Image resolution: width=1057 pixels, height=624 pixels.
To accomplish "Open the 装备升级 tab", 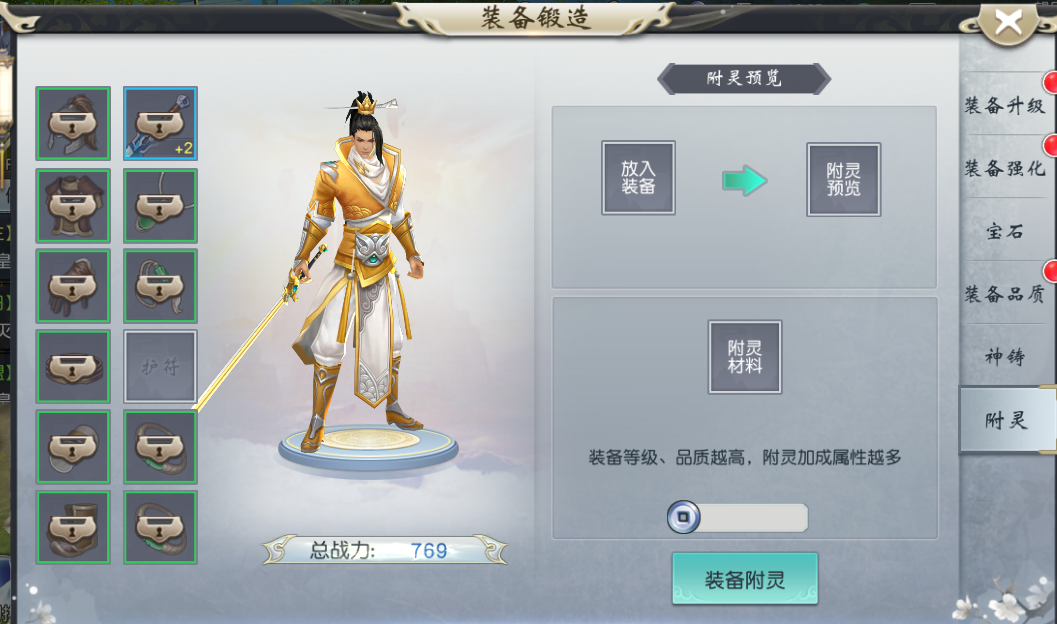I will [1004, 105].
